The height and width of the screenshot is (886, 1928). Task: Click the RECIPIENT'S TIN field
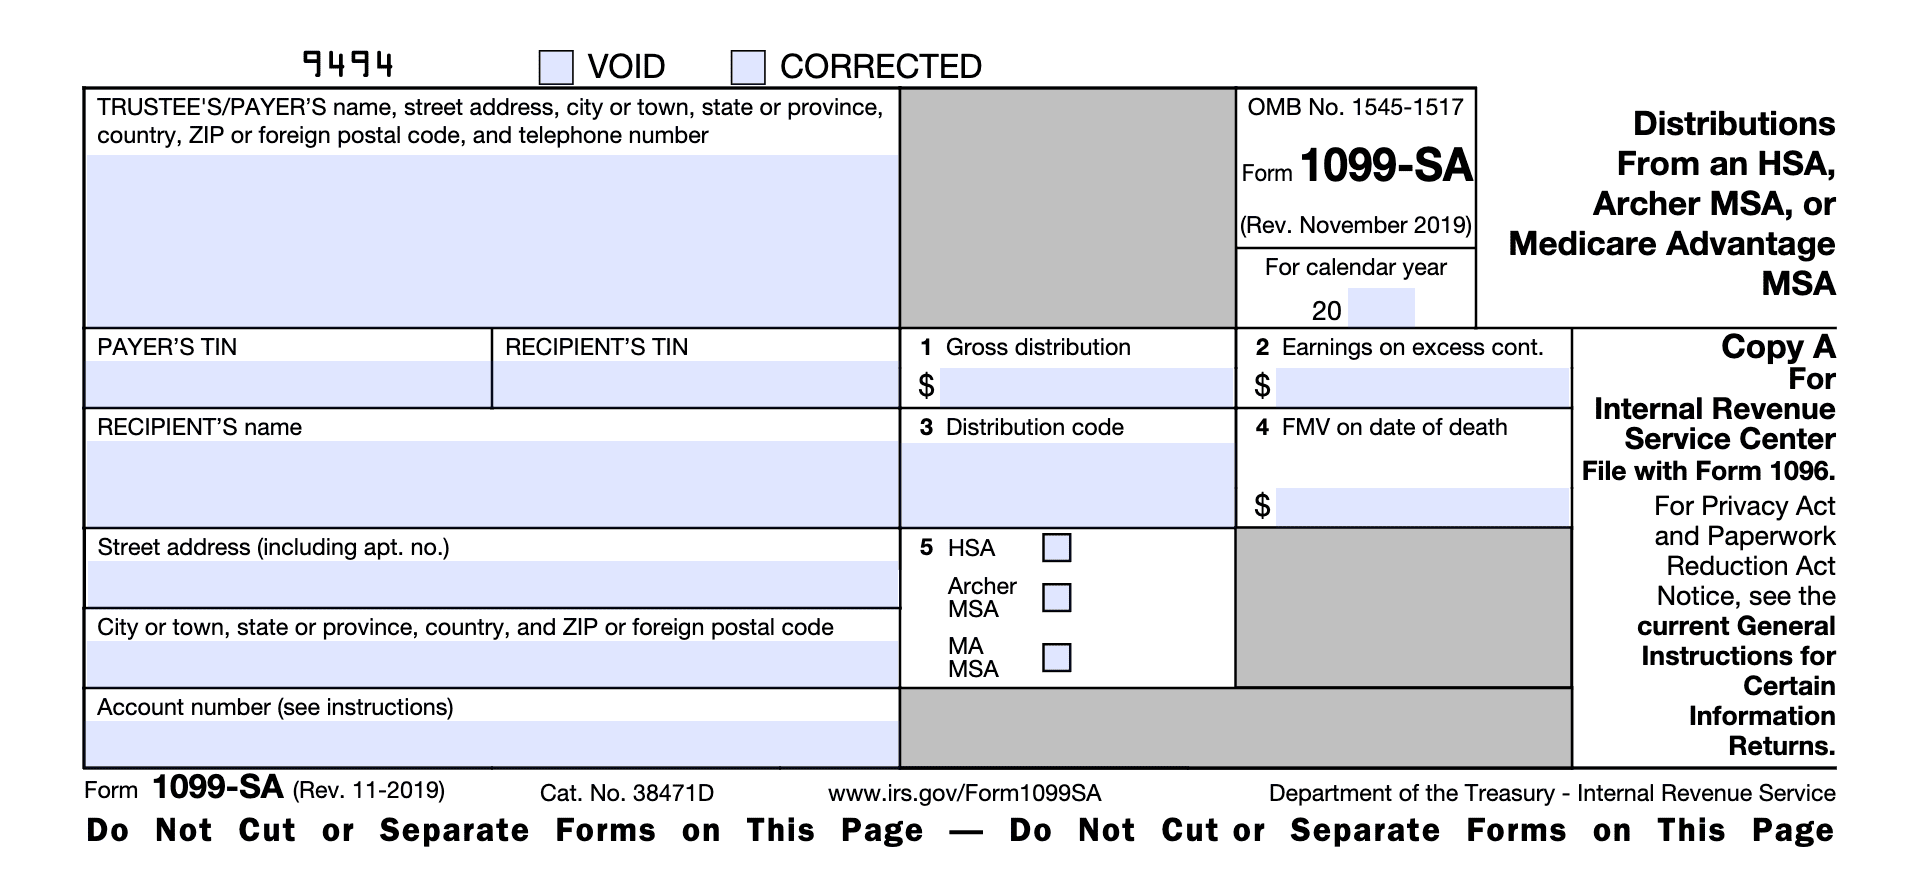coord(696,384)
